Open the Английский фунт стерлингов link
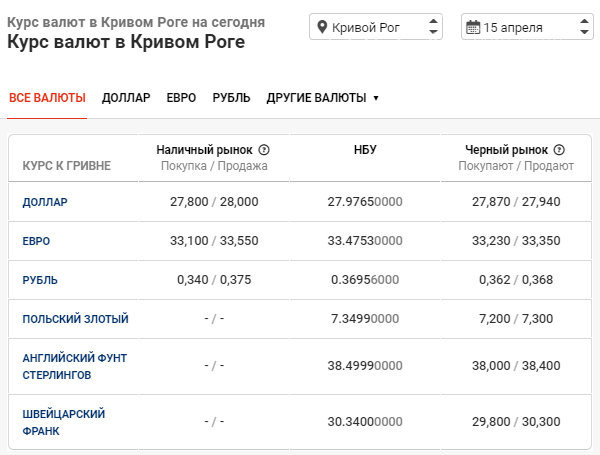The image size is (600, 455). click(74, 366)
